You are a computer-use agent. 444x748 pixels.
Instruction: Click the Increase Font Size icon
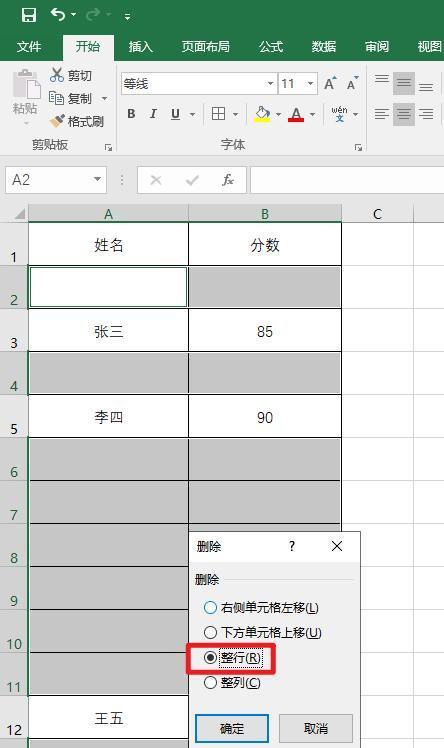point(330,83)
